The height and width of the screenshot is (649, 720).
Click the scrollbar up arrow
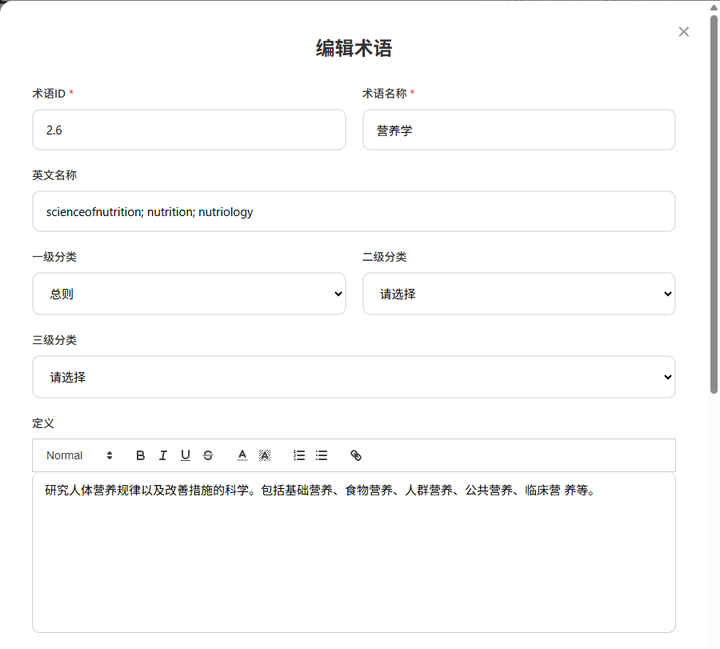tap(714, 8)
